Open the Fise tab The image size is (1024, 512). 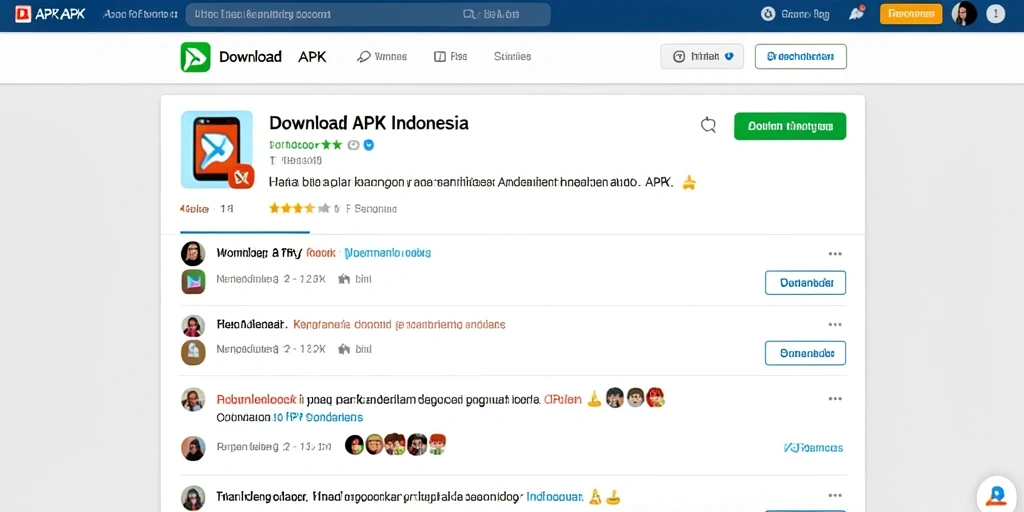click(451, 57)
